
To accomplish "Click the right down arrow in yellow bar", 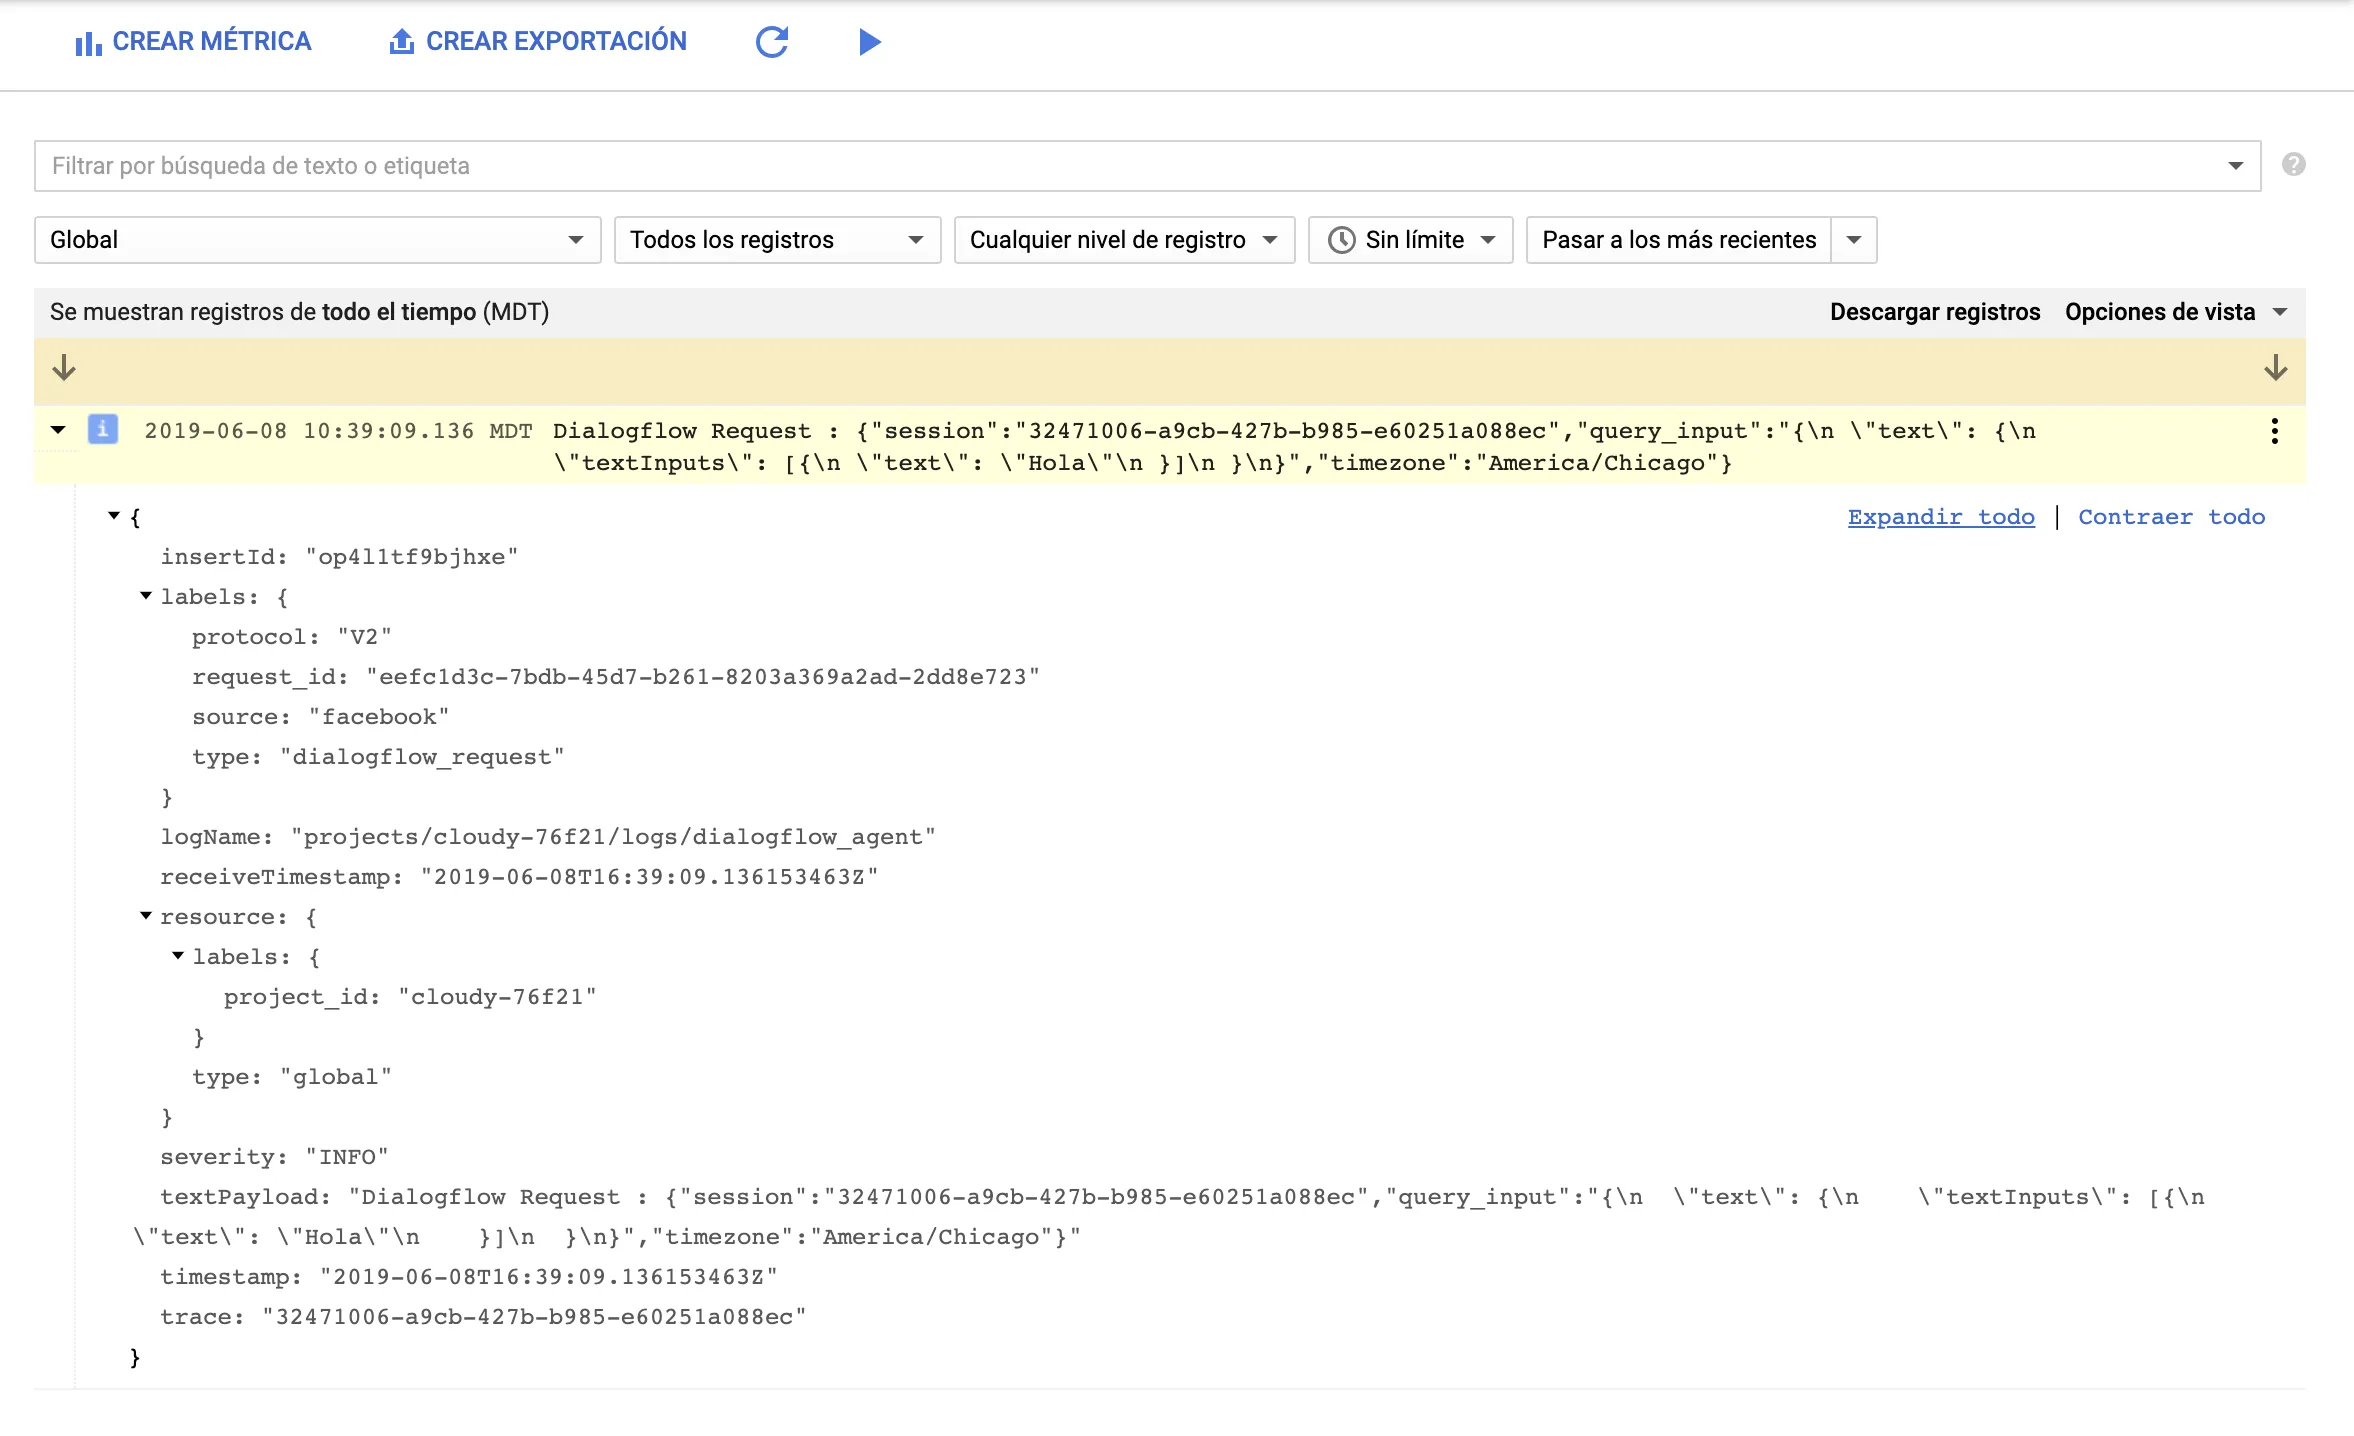I will point(2275,368).
